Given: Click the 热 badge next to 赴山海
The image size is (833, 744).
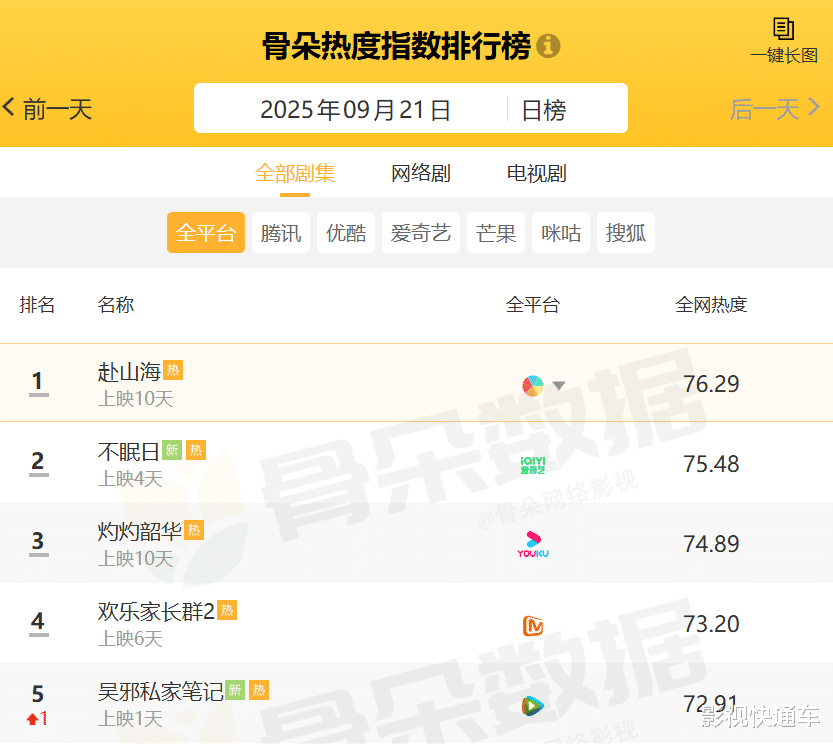Looking at the screenshot, I should (x=173, y=370).
